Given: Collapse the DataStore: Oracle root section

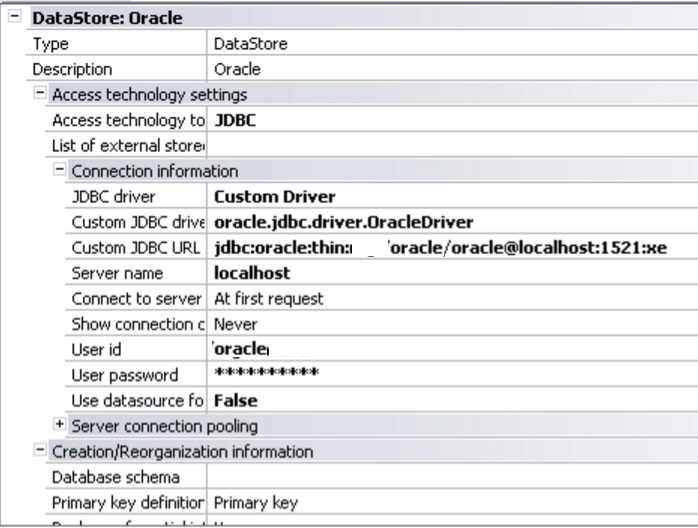Looking at the screenshot, I should tap(13, 19).
